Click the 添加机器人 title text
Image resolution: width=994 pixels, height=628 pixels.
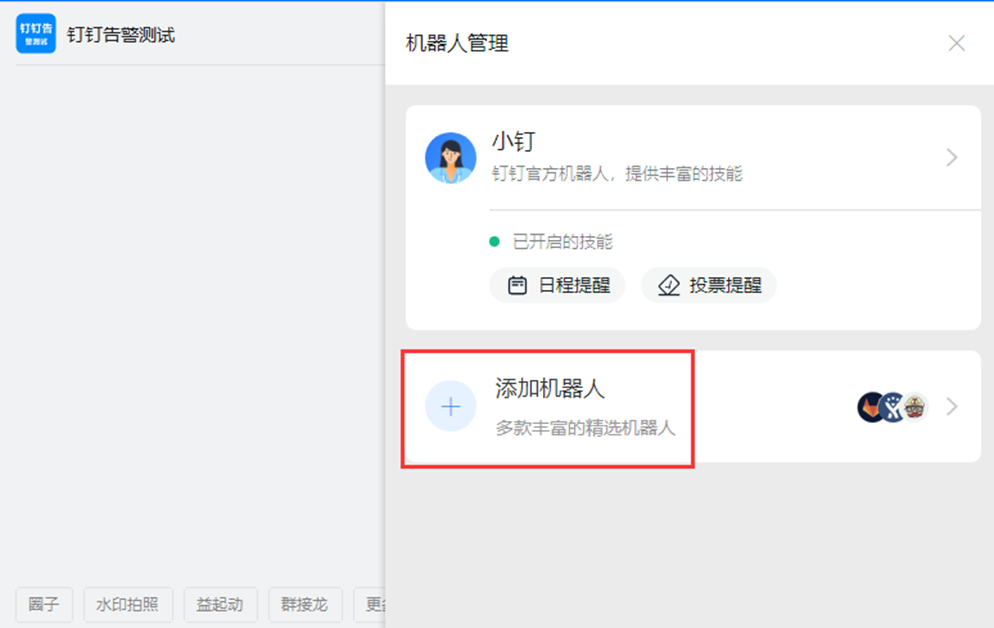[x=550, y=388]
